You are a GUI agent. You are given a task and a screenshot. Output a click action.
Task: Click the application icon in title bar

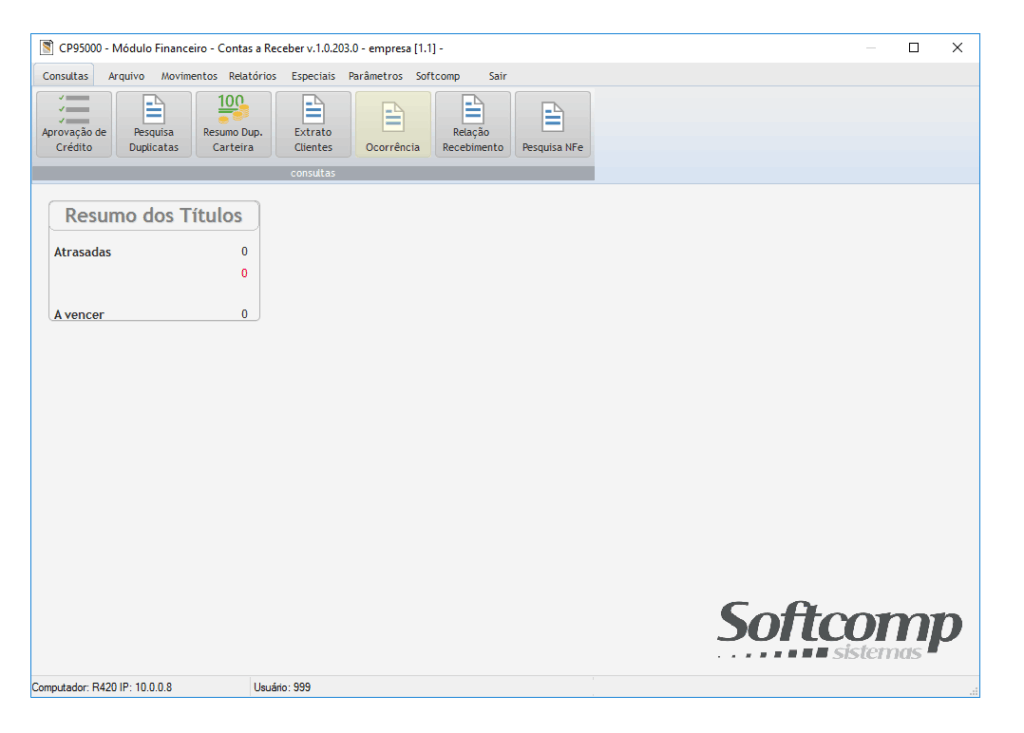click(46, 48)
